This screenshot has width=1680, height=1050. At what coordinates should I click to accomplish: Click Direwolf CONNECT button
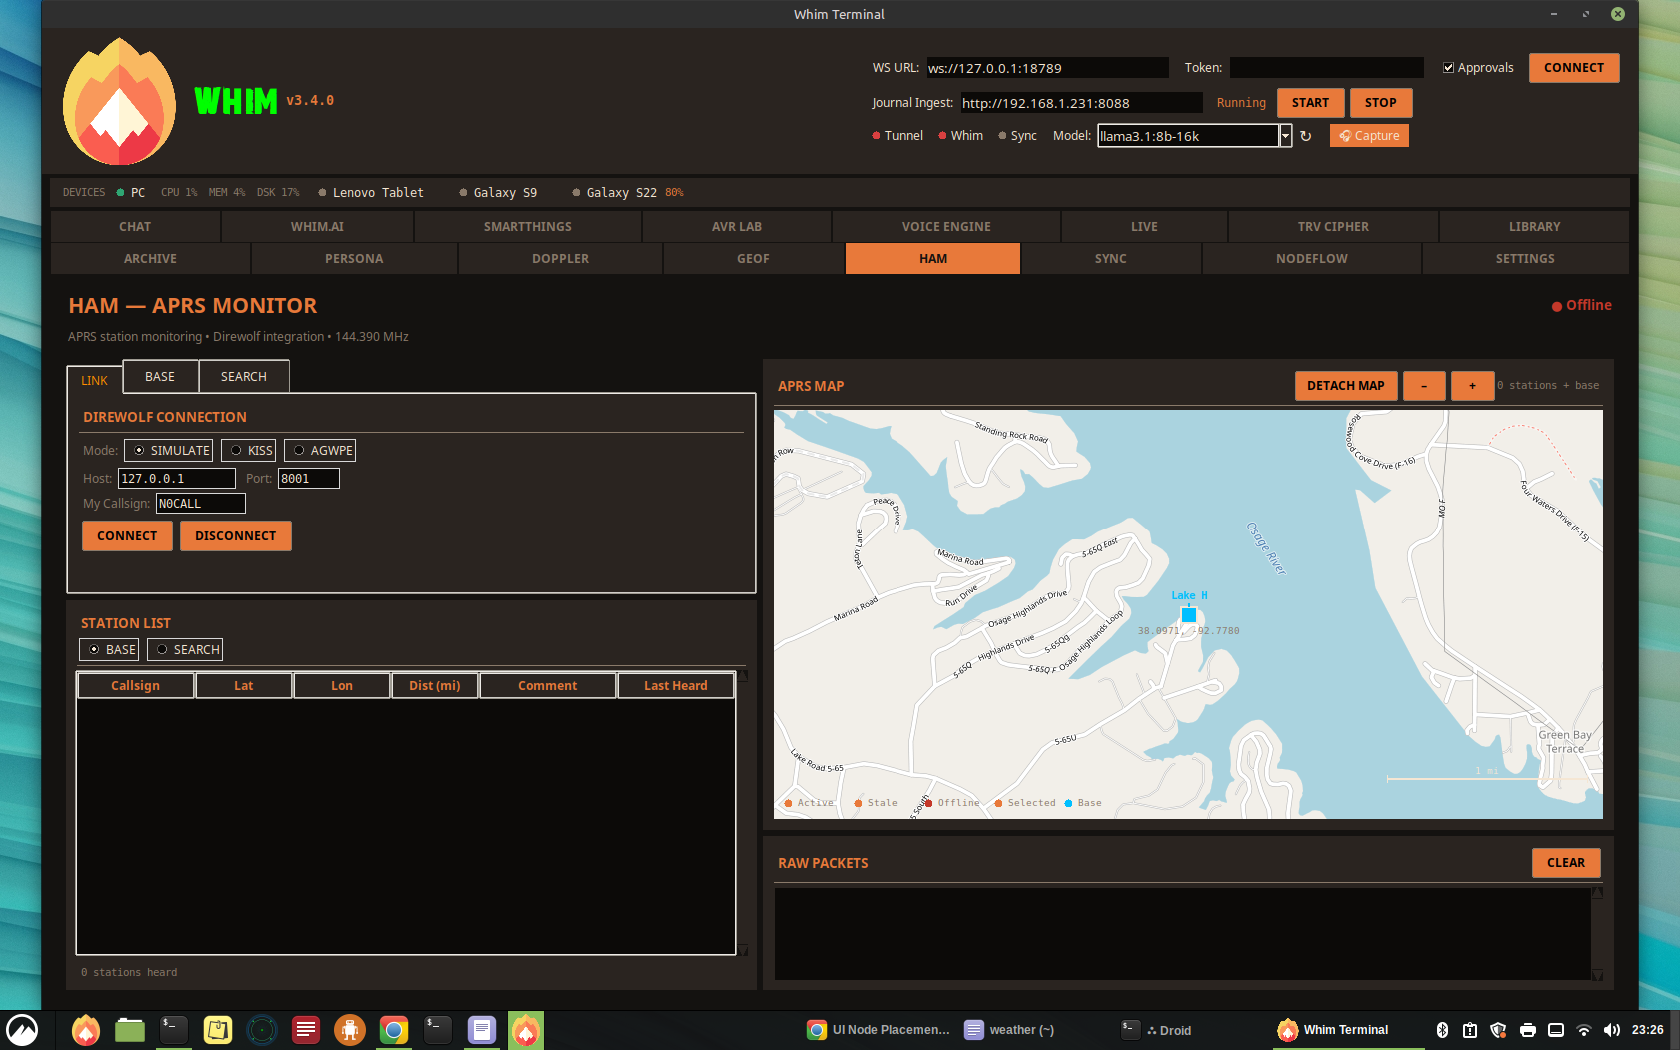click(x=127, y=536)
